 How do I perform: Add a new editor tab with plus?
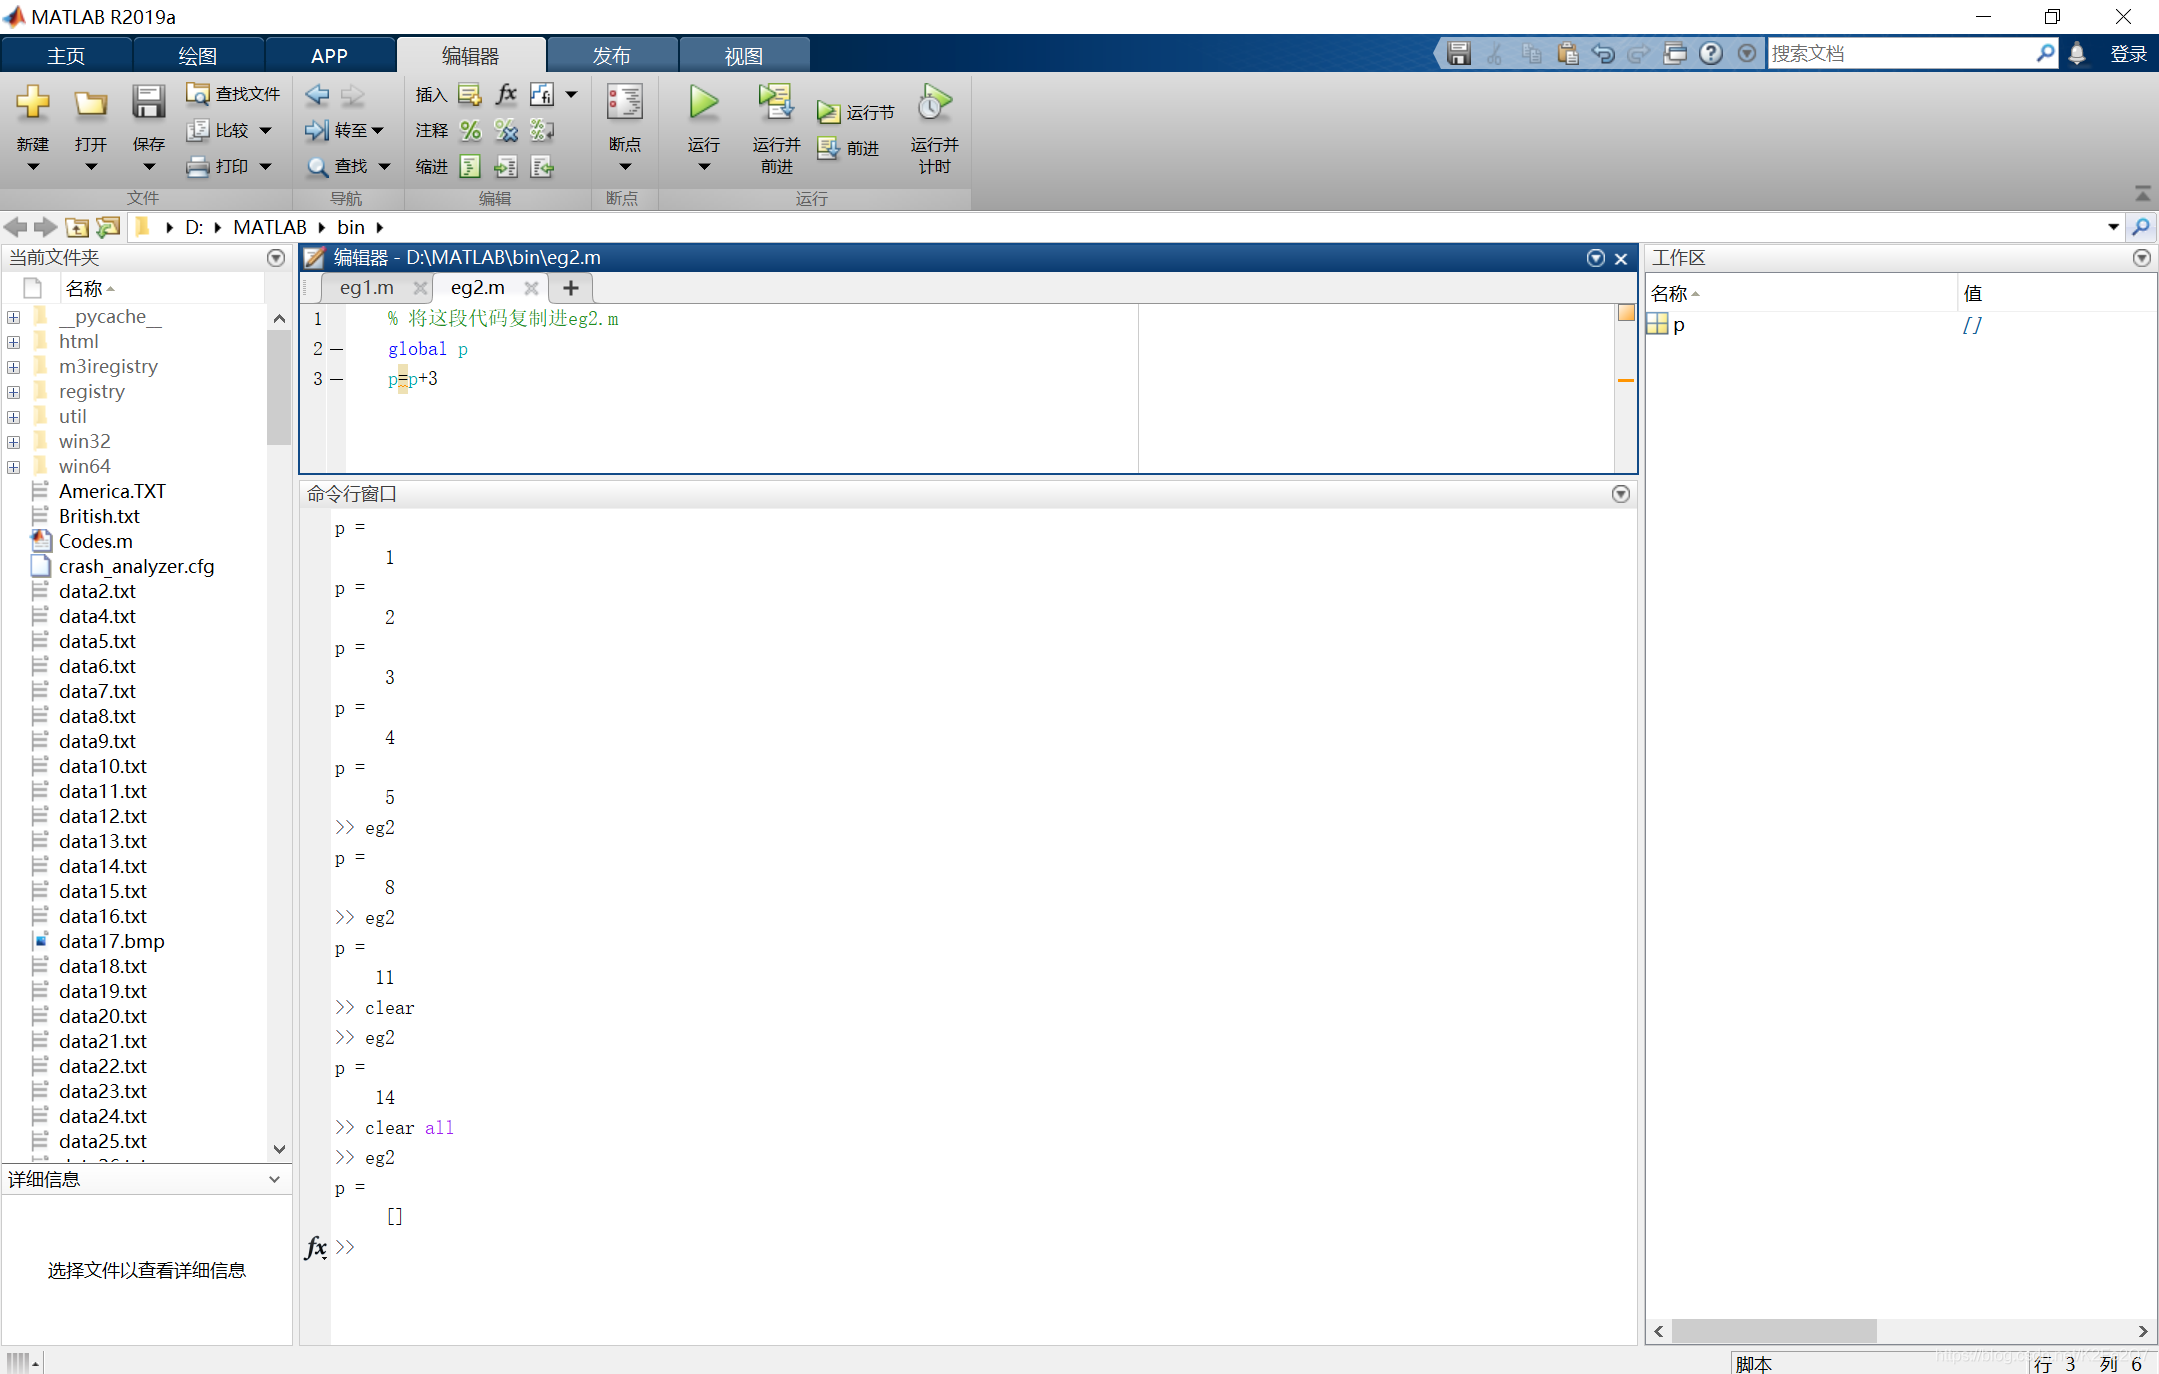[x=571, y=288]
